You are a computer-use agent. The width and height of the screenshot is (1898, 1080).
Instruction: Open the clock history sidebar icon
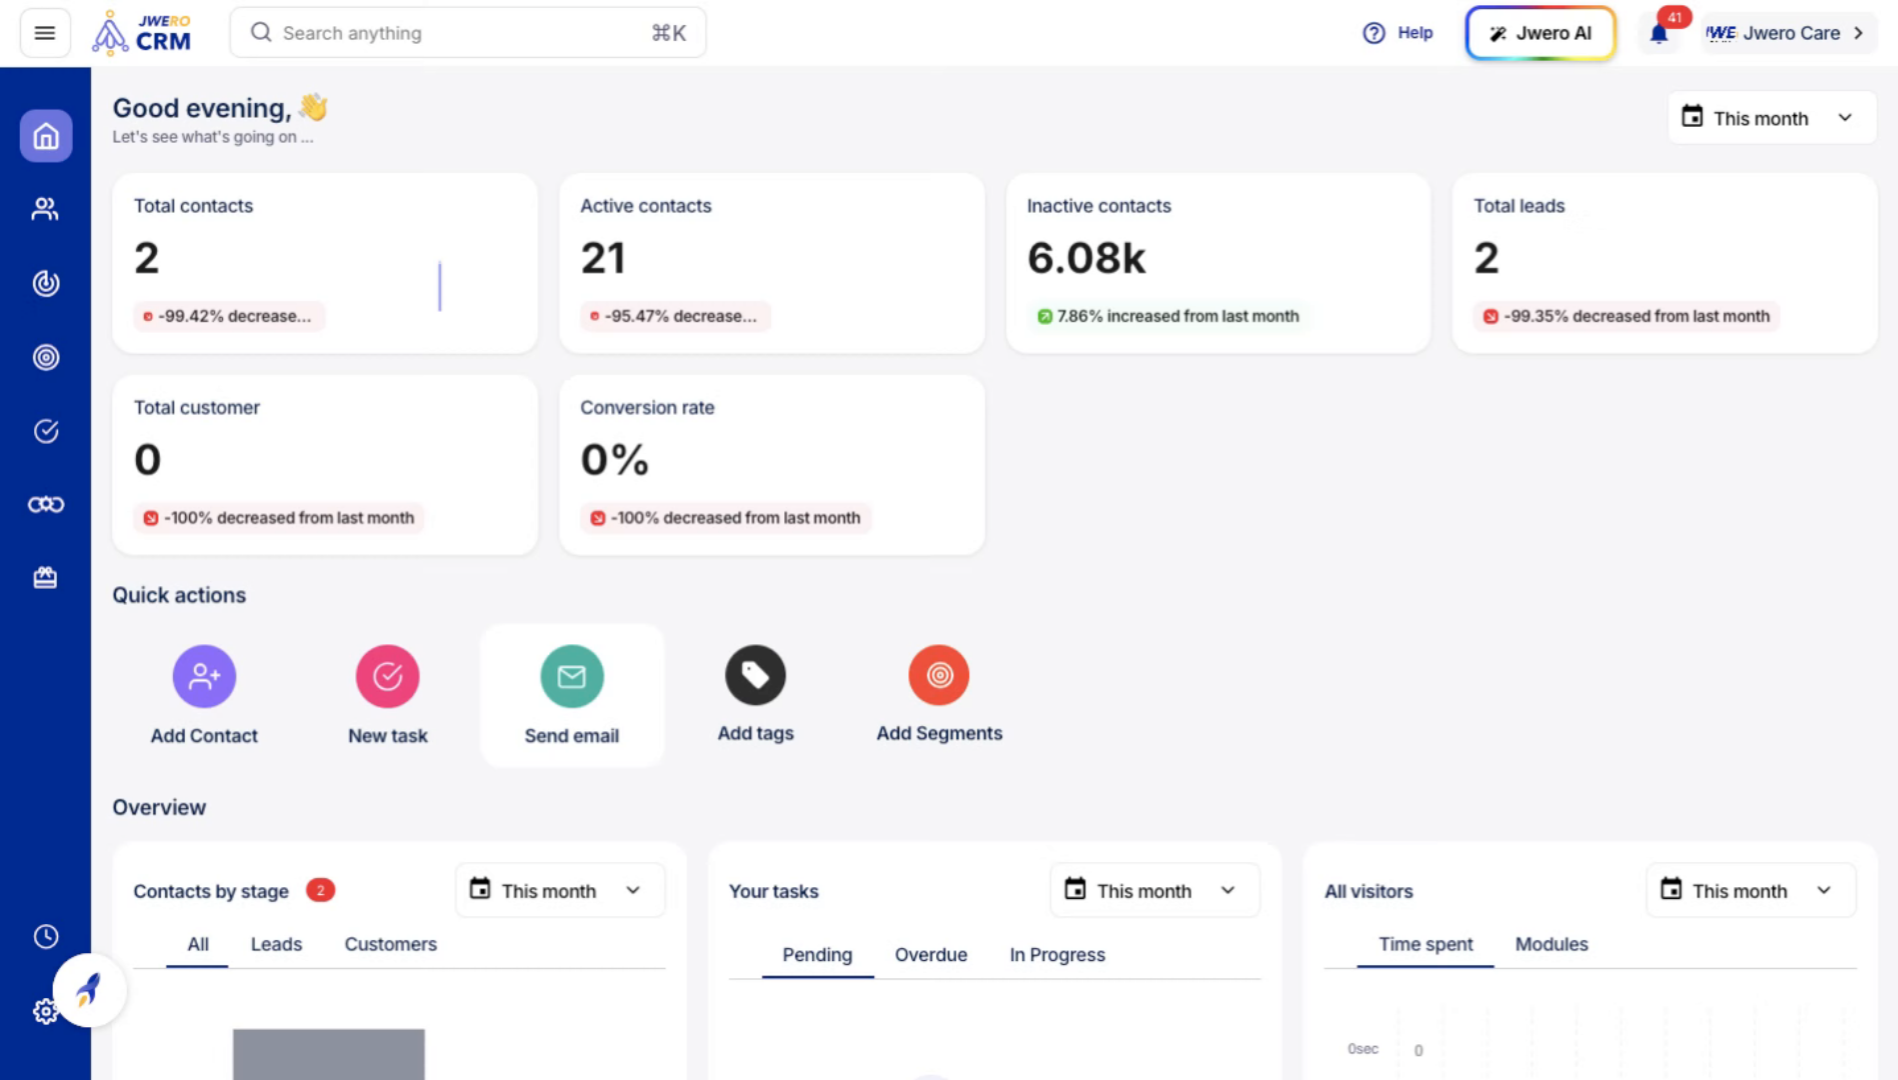45,937
